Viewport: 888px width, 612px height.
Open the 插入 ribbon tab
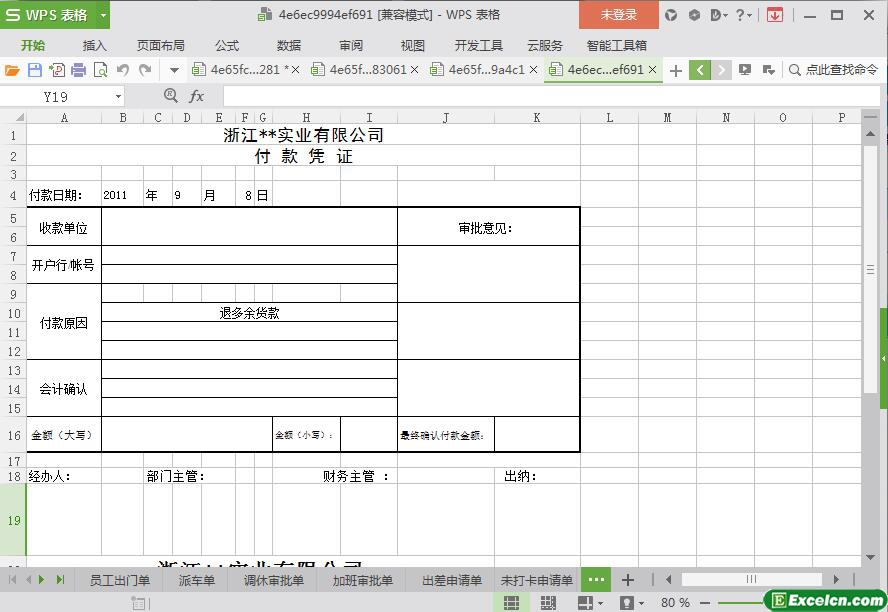pos(94,45)
